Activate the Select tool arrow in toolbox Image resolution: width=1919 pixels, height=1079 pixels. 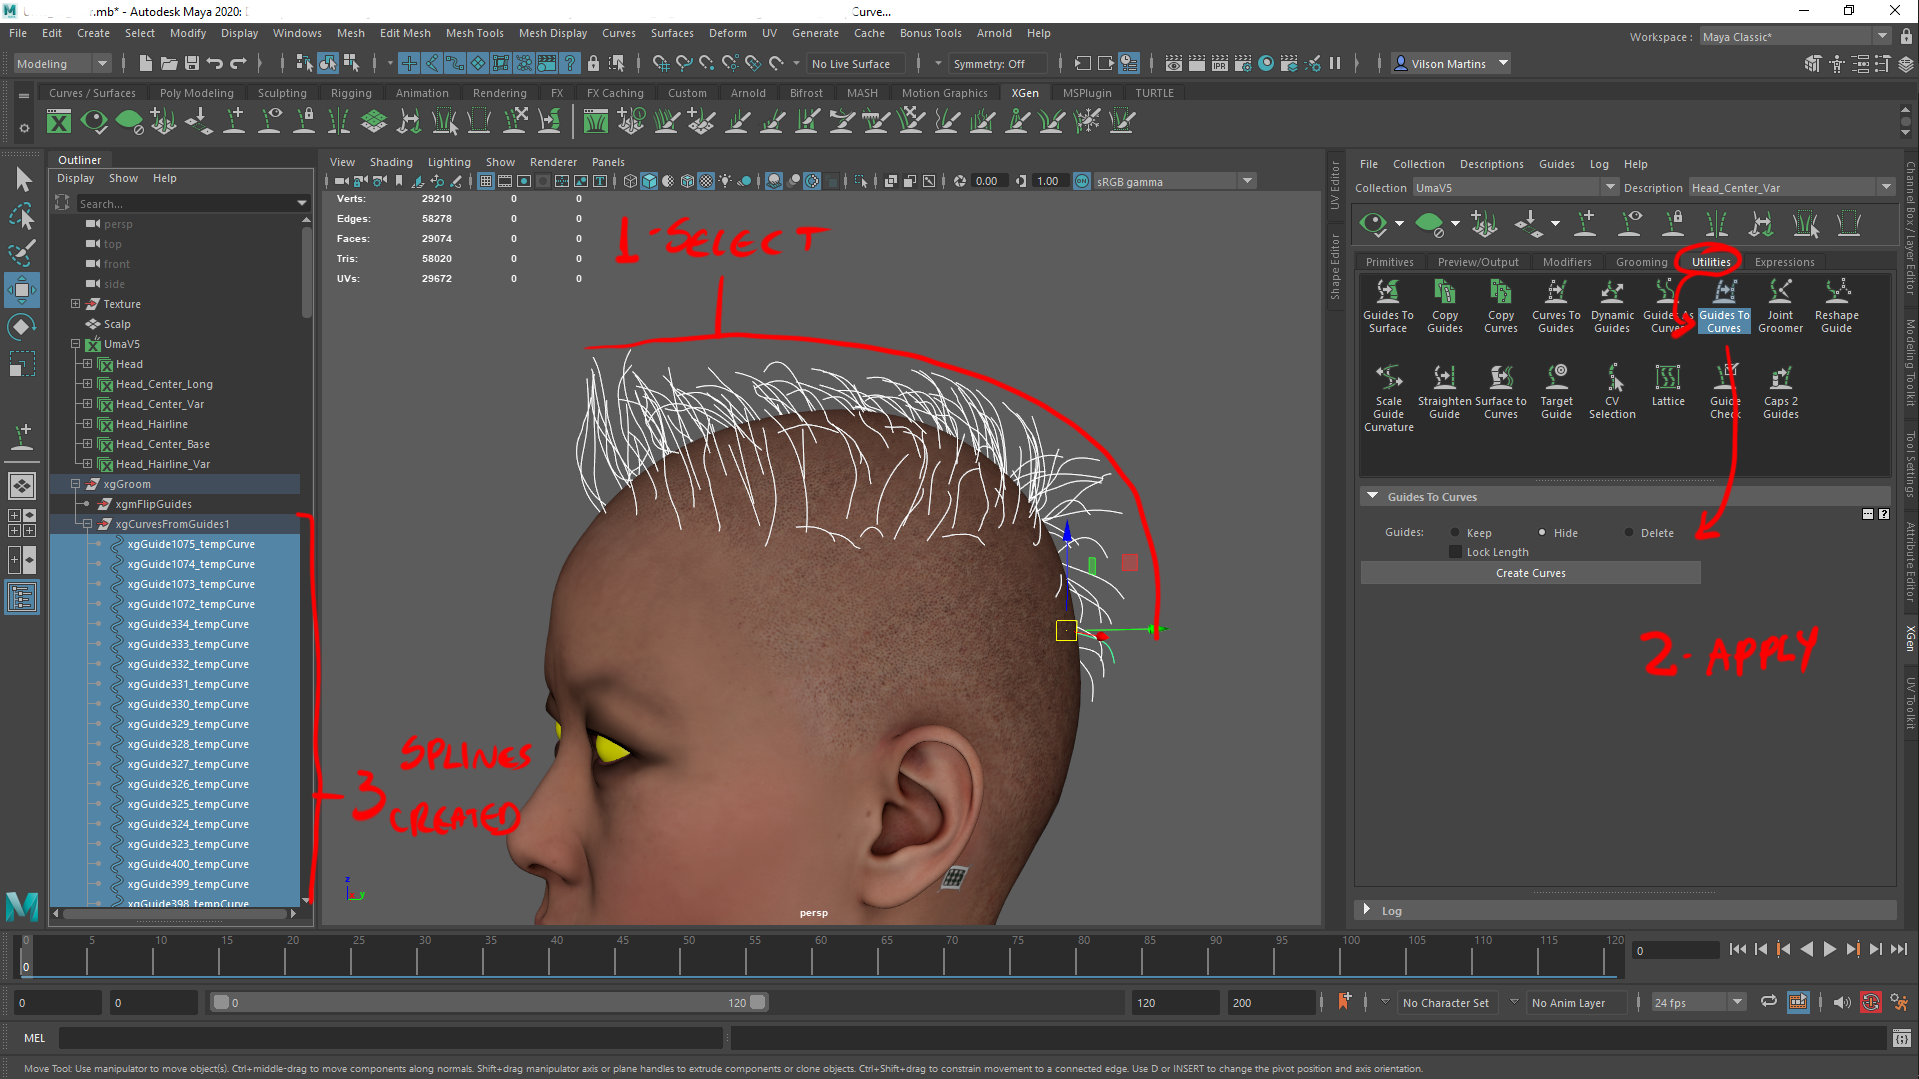[22, 180]
